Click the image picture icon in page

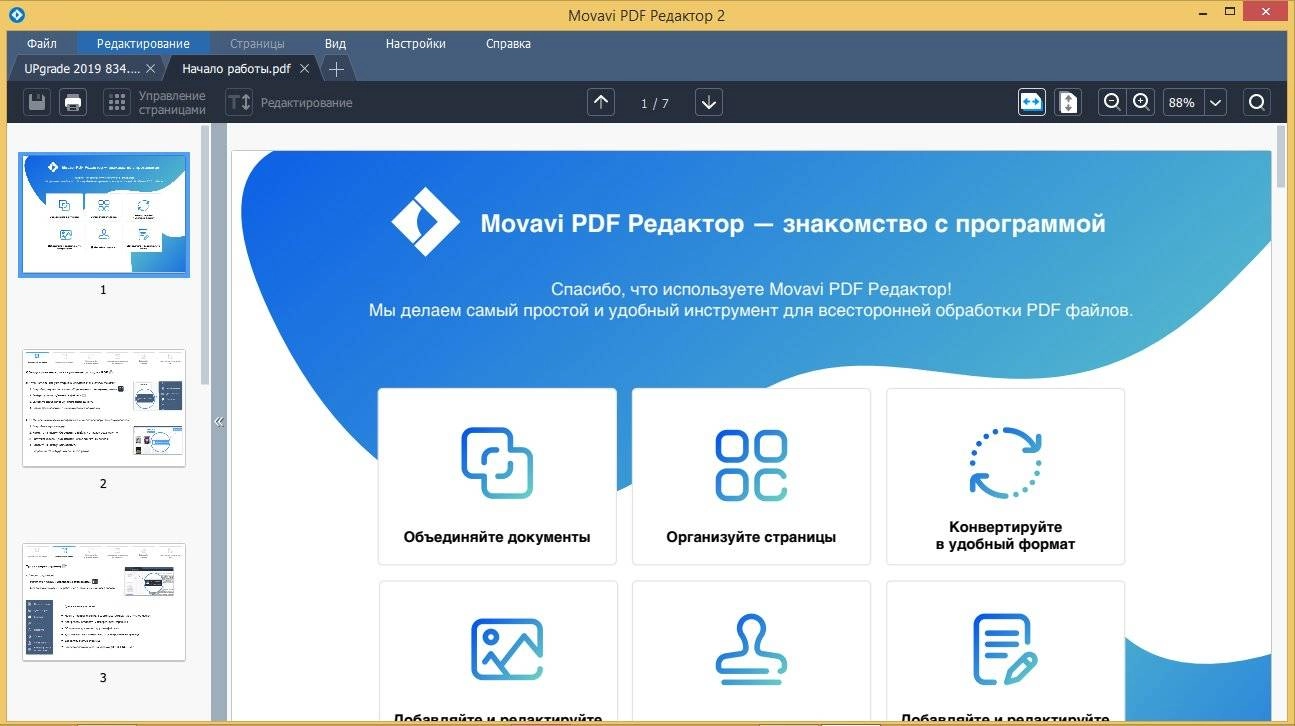(x=507, y=650)
